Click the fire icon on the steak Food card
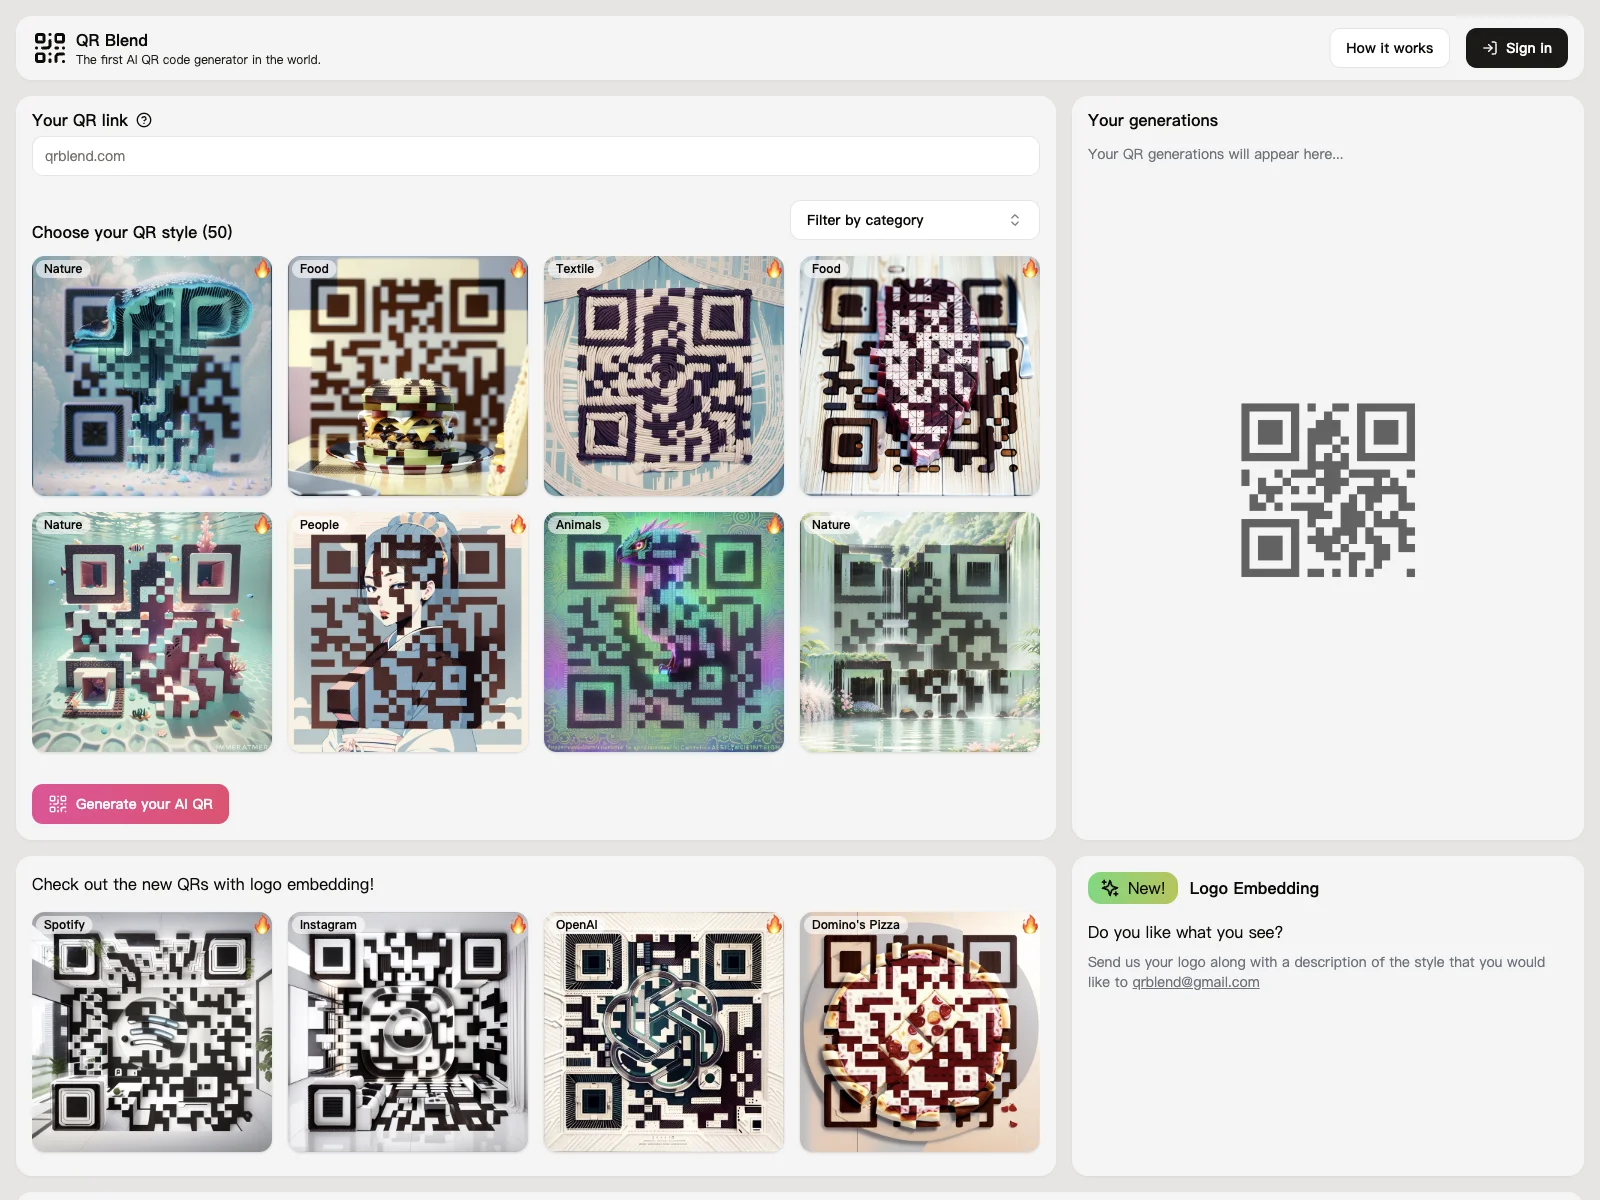The width and height of the screenshot is (1600, 1200). (x=1030, y=268)
